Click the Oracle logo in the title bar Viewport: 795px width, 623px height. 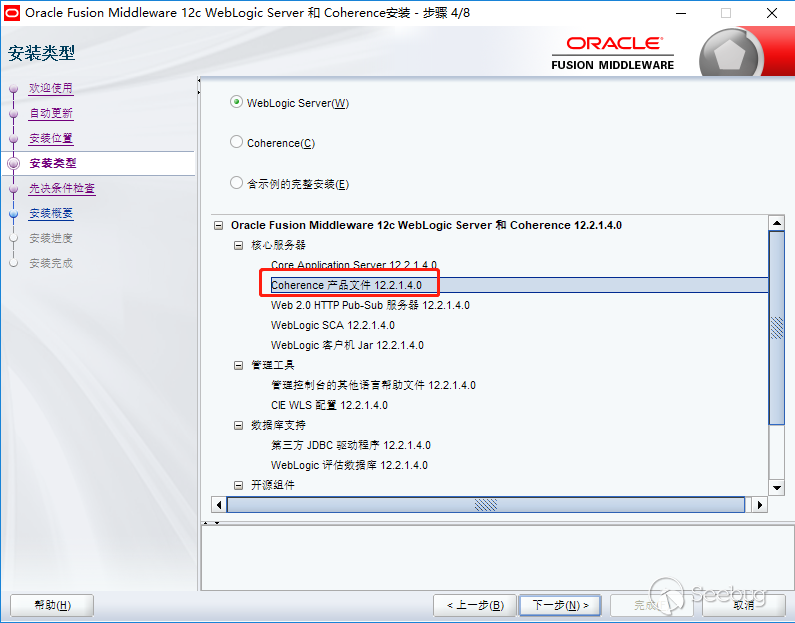pyautogui.click(x=12, y=13)
